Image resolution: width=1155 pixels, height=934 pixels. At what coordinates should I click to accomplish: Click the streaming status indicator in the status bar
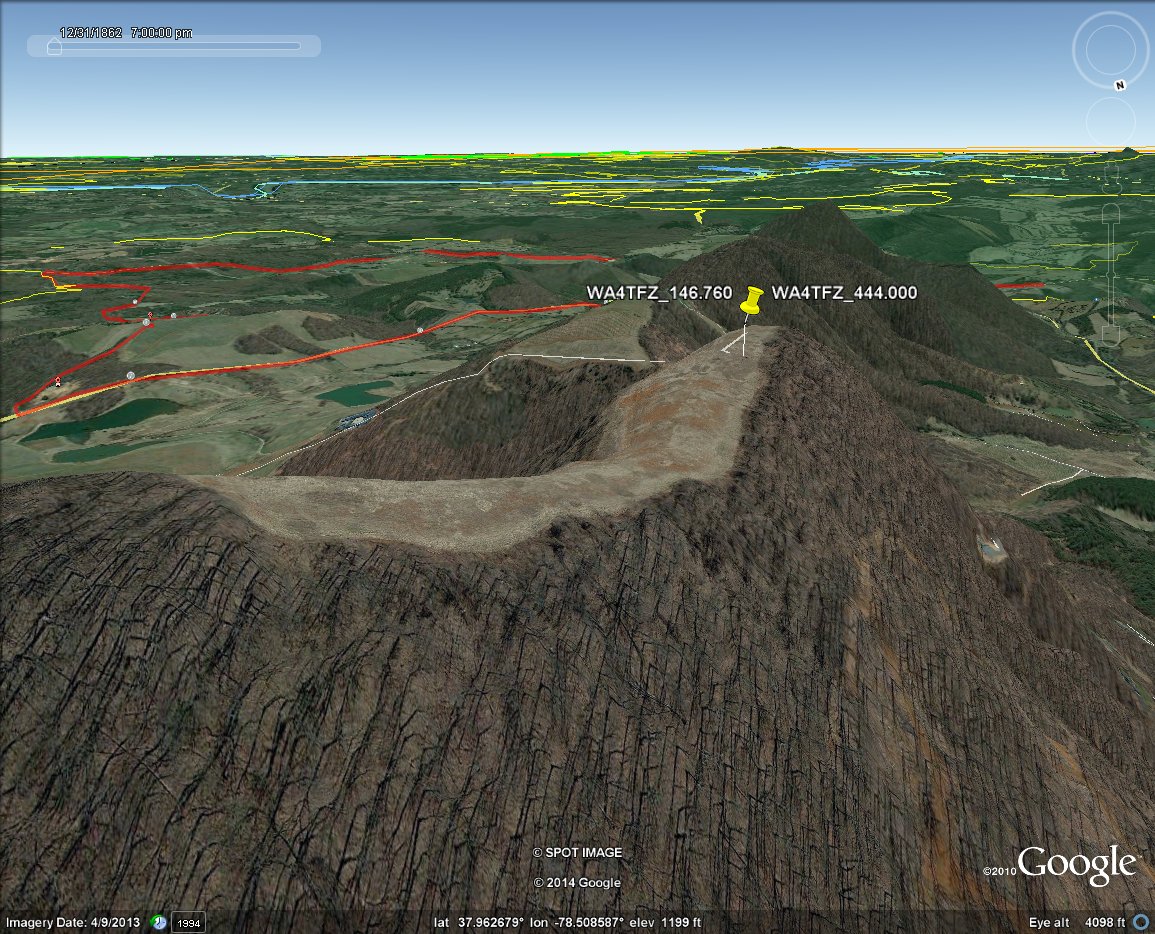(1141, 922)
